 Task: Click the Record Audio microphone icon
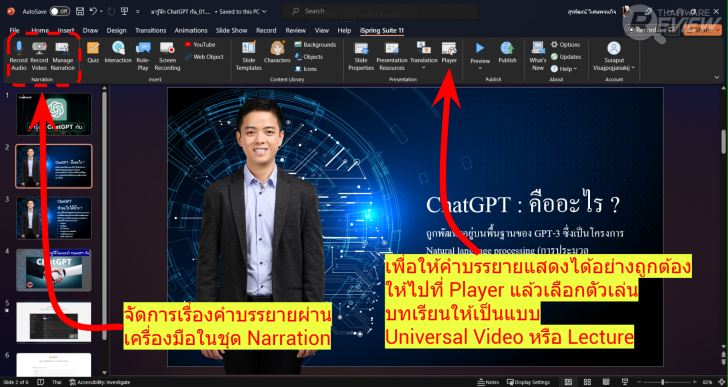19,47
